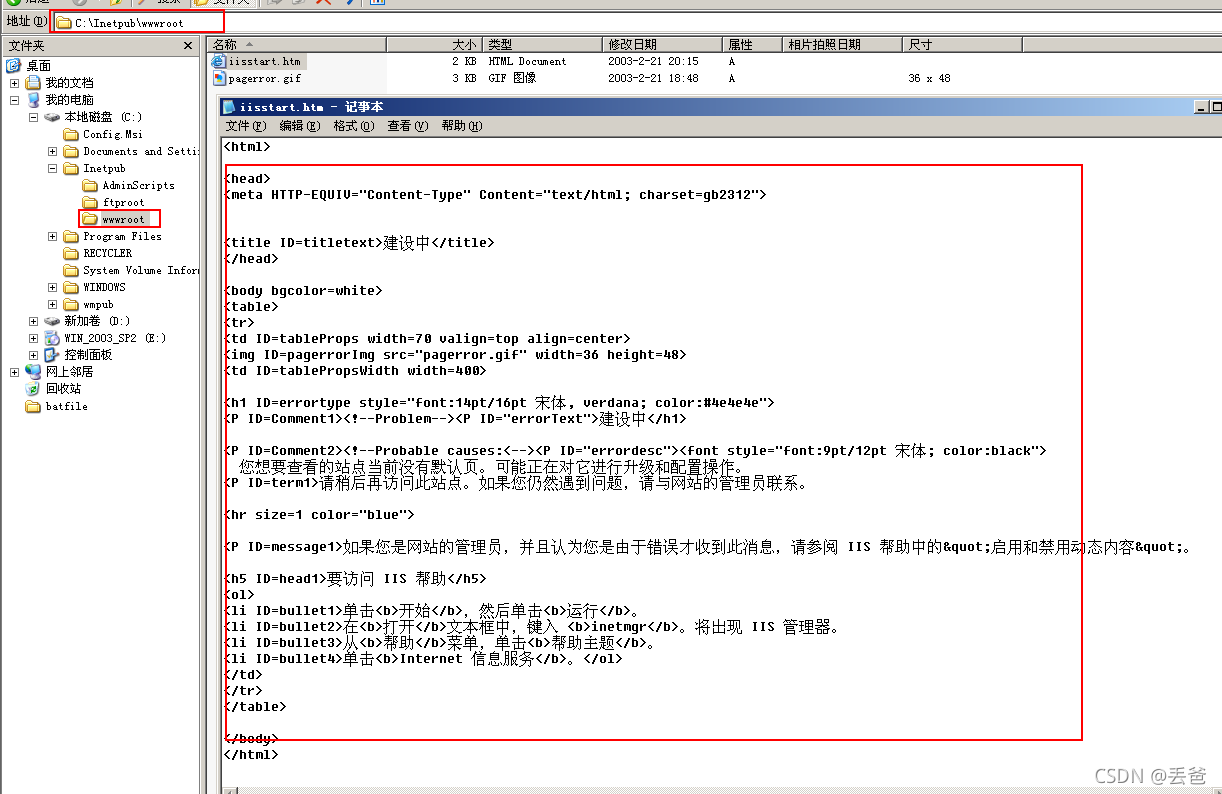Viewport: 1222px width, 794px height.
Task: Expand the wmpub folder node
Action: click(x=52, y=304)
